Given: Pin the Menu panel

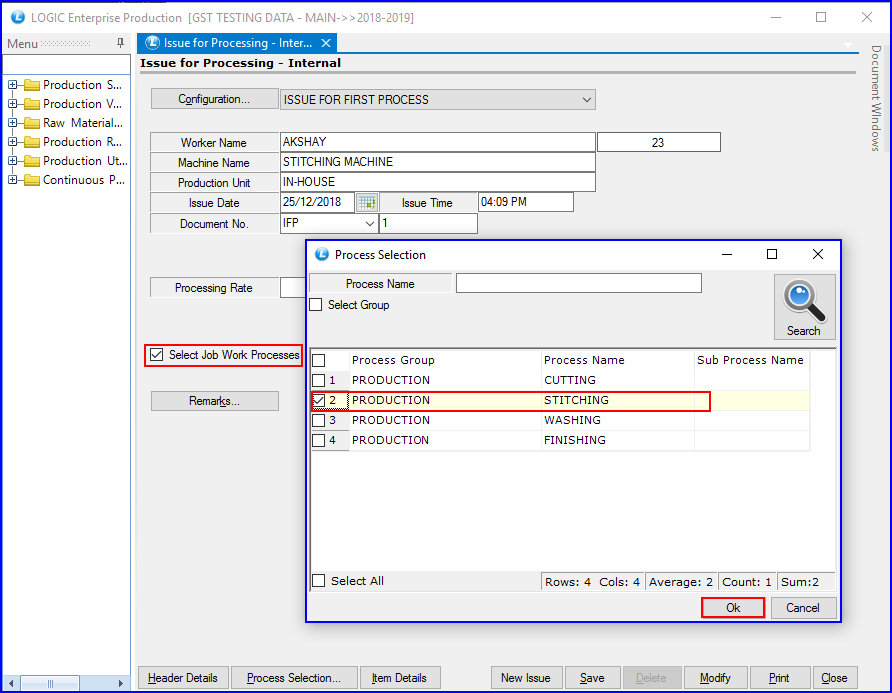Looking at the screenshot, I should 120,43.
